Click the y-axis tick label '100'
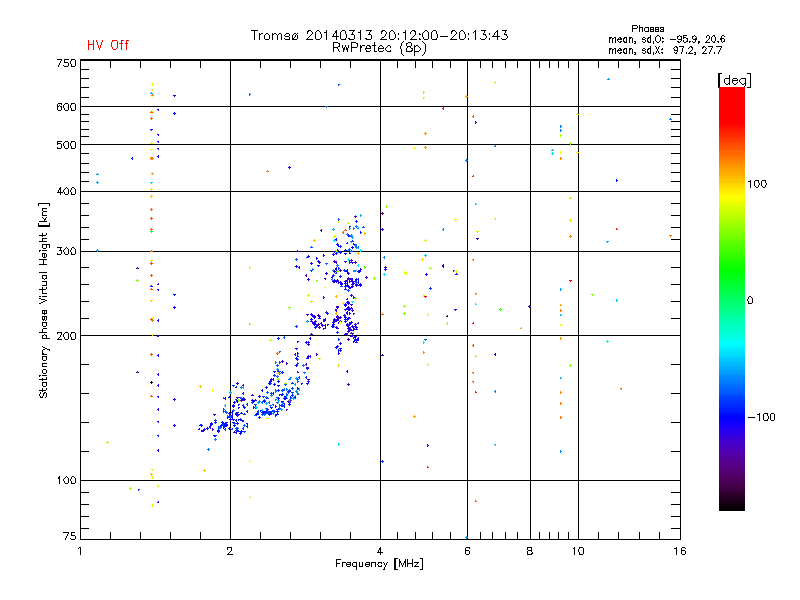 (66, 480)
